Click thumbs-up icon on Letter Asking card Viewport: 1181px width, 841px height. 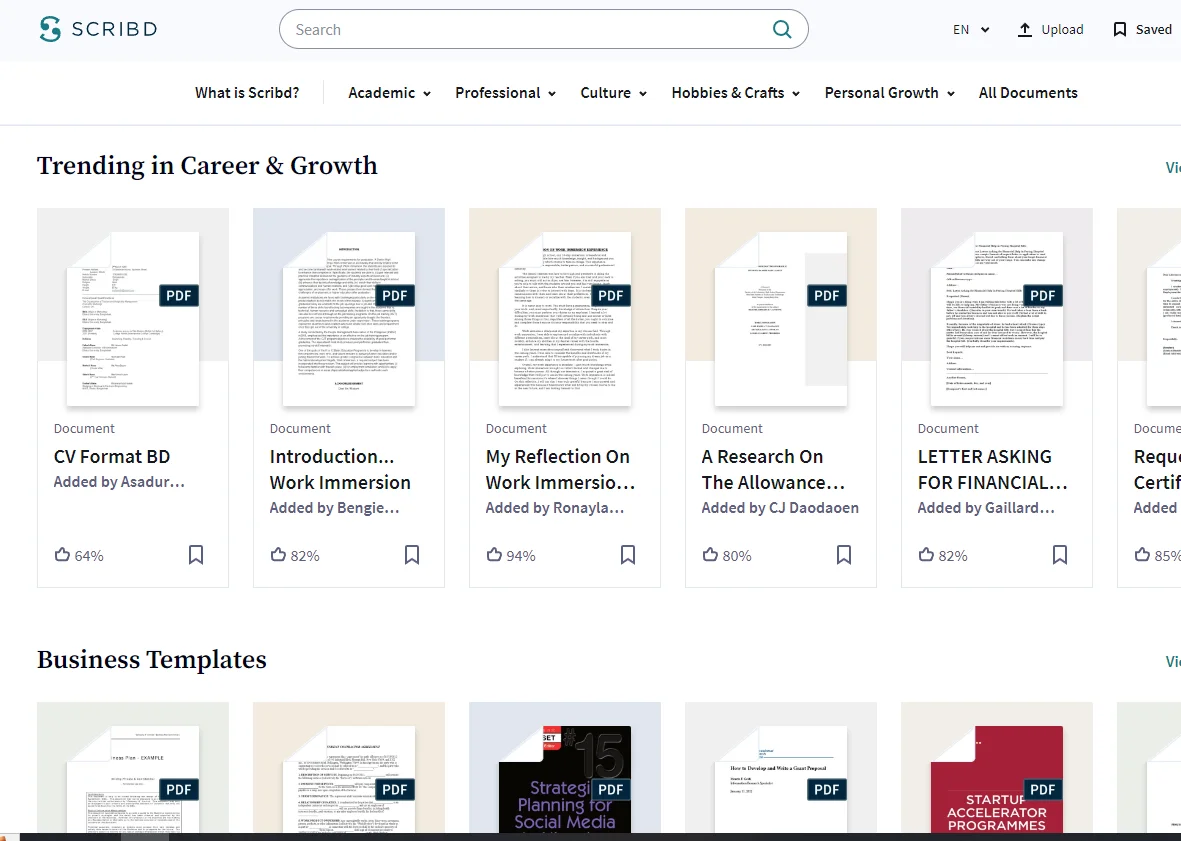tap(926, 555)
